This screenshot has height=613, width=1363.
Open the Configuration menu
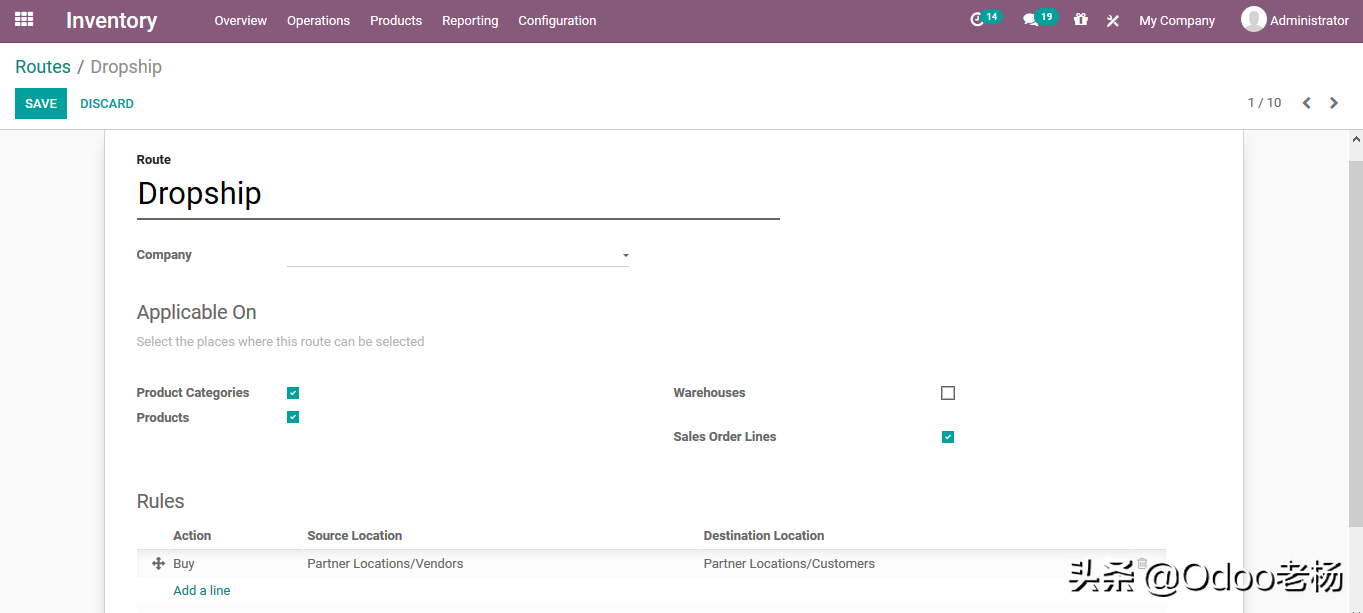coord(557,21)
